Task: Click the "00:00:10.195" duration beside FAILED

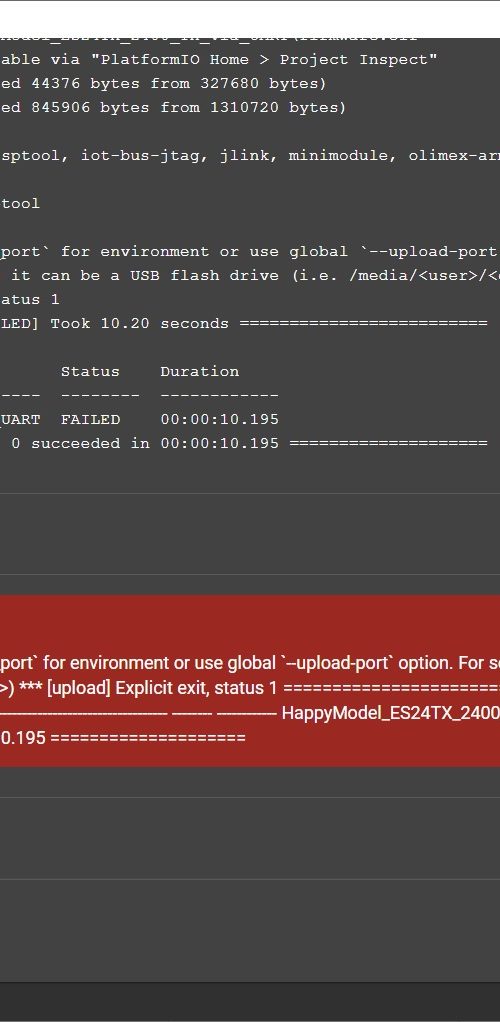Action: 220,419
